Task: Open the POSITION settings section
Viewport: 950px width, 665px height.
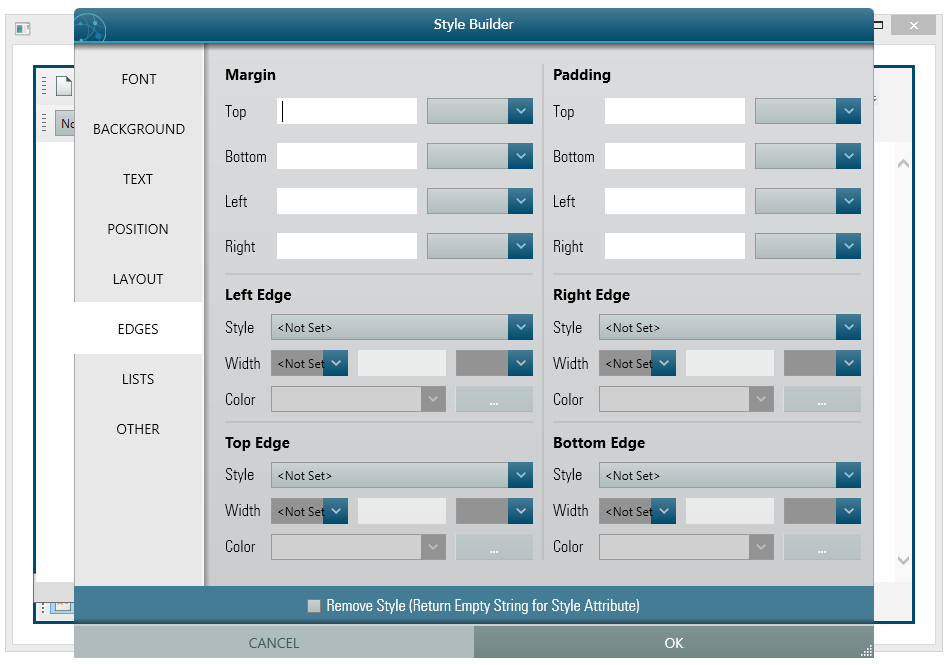Action: (x=138, y=229)
